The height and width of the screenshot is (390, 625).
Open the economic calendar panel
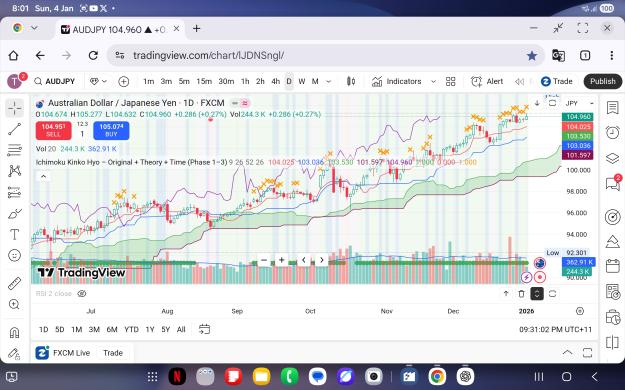click(x=613, y=266)
